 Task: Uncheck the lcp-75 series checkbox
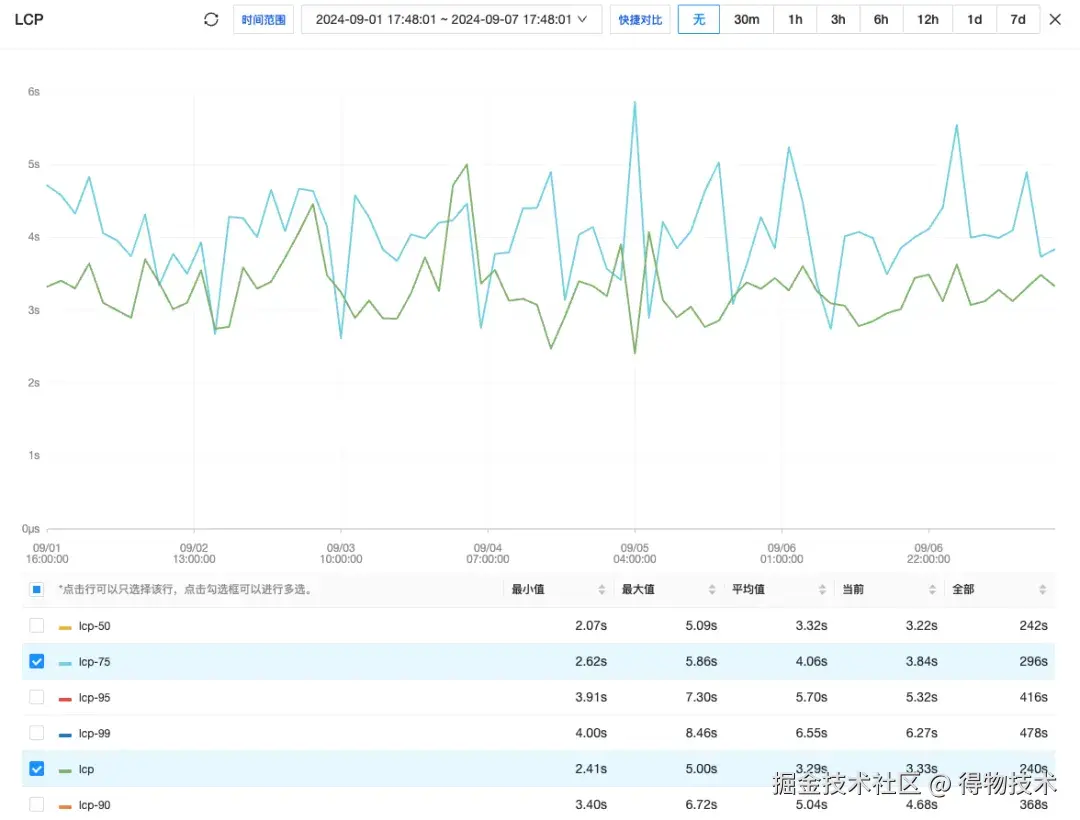point(37,662)
